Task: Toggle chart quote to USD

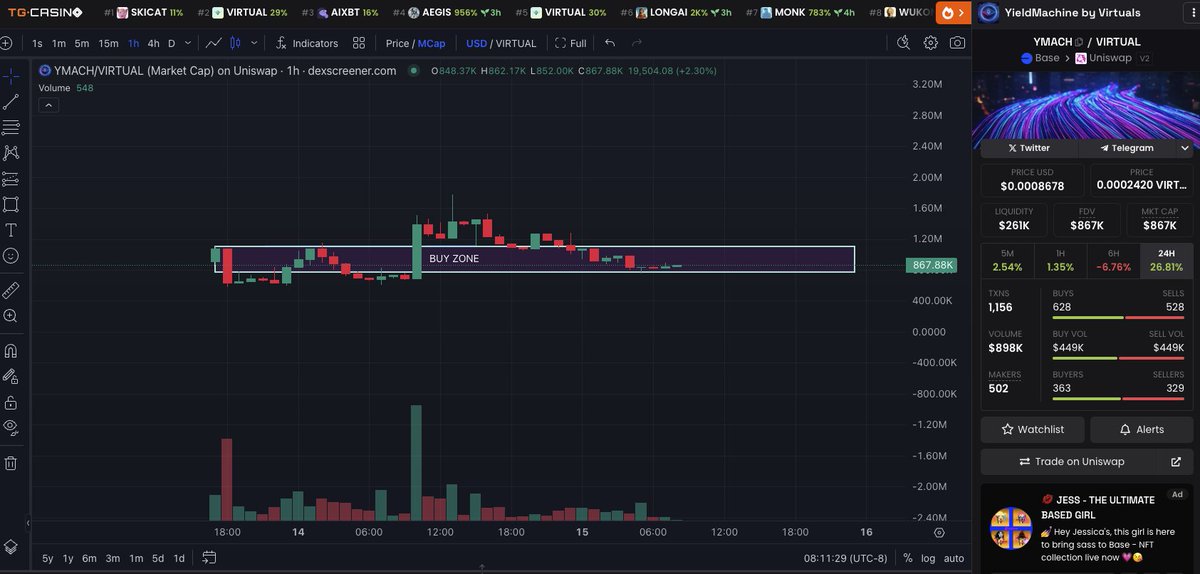Action: (x=476, y=43)
